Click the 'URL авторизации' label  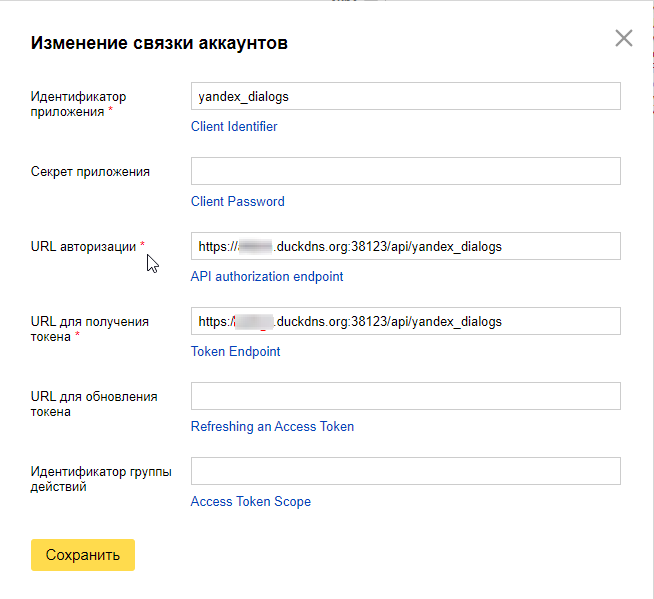tap(83, 247)
